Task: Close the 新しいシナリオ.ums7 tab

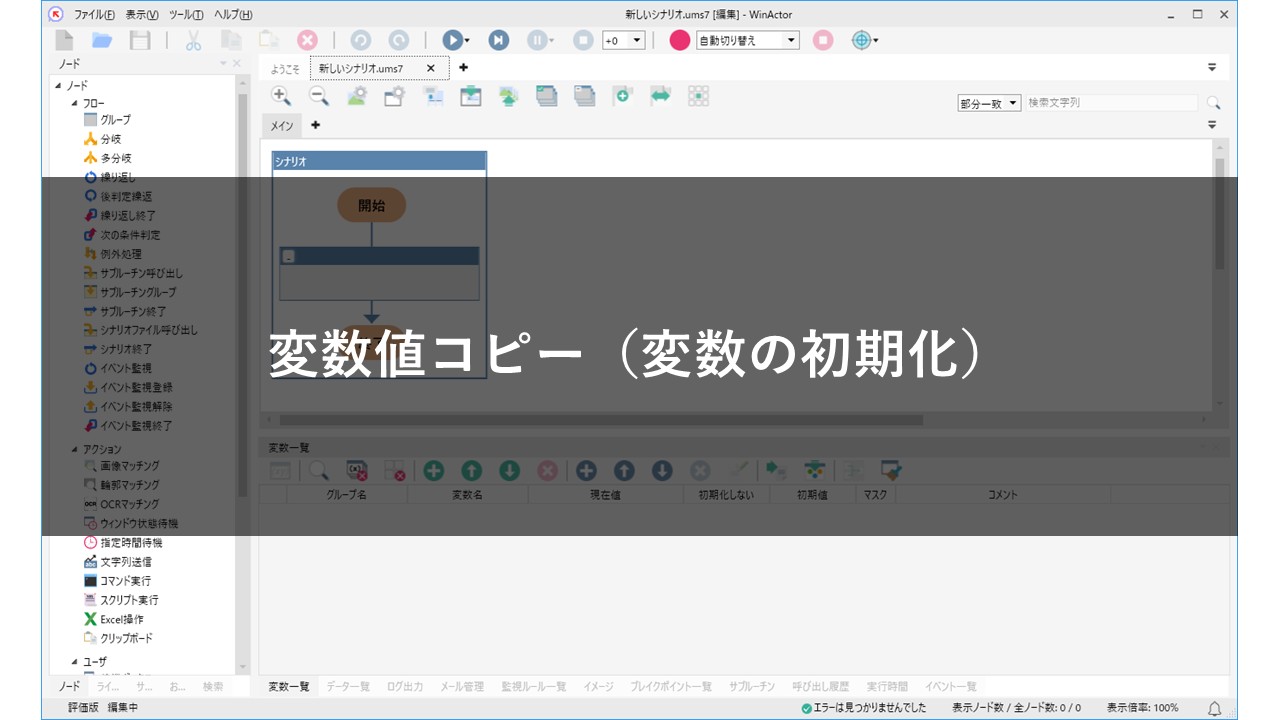Action: click(x=431, y=68)
